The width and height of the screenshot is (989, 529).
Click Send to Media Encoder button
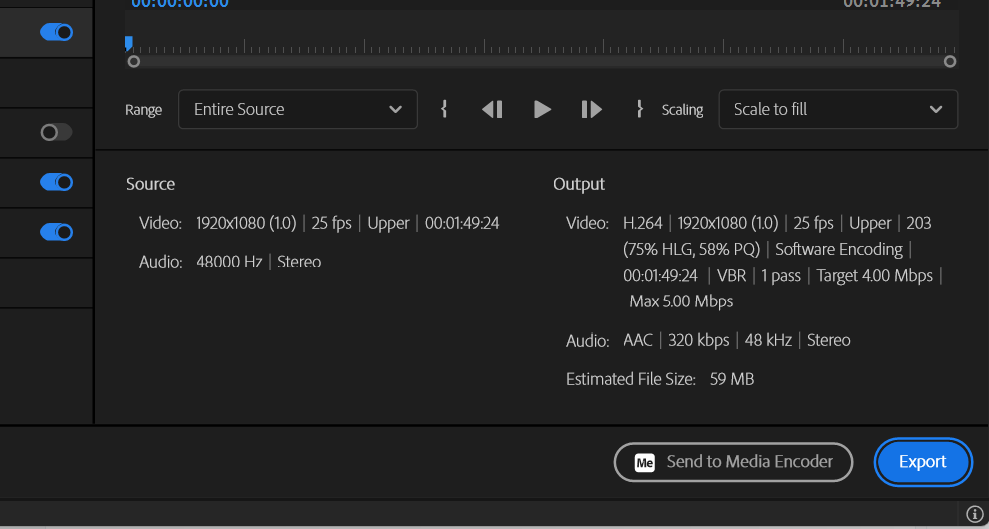coord(734,462)
